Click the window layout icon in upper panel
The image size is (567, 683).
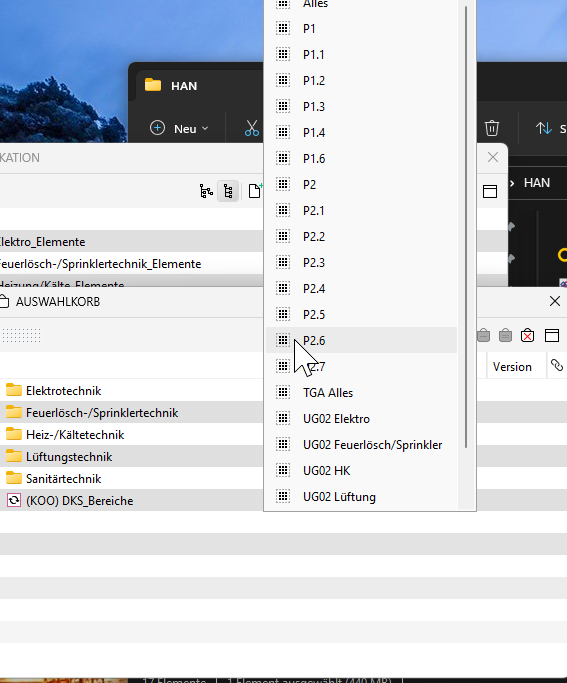click(x=490, y=191)
